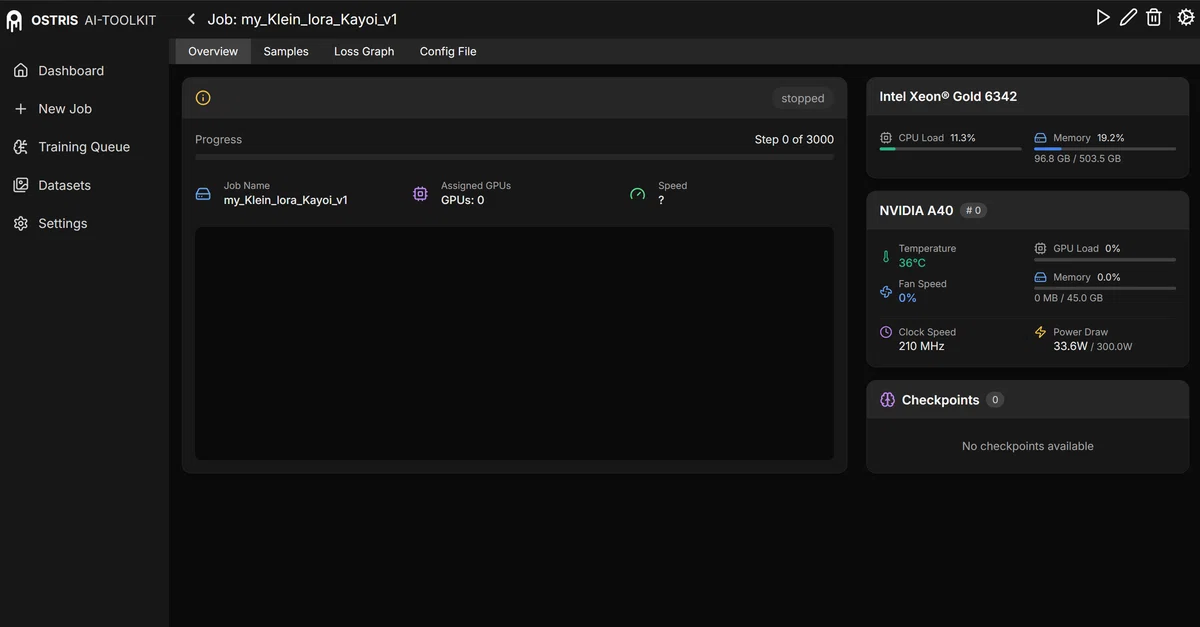Click the '33.6W / 300.0W' power value
This screenshot has width=1200, height=627.
pyautogui.click(x=1093, y=346)
